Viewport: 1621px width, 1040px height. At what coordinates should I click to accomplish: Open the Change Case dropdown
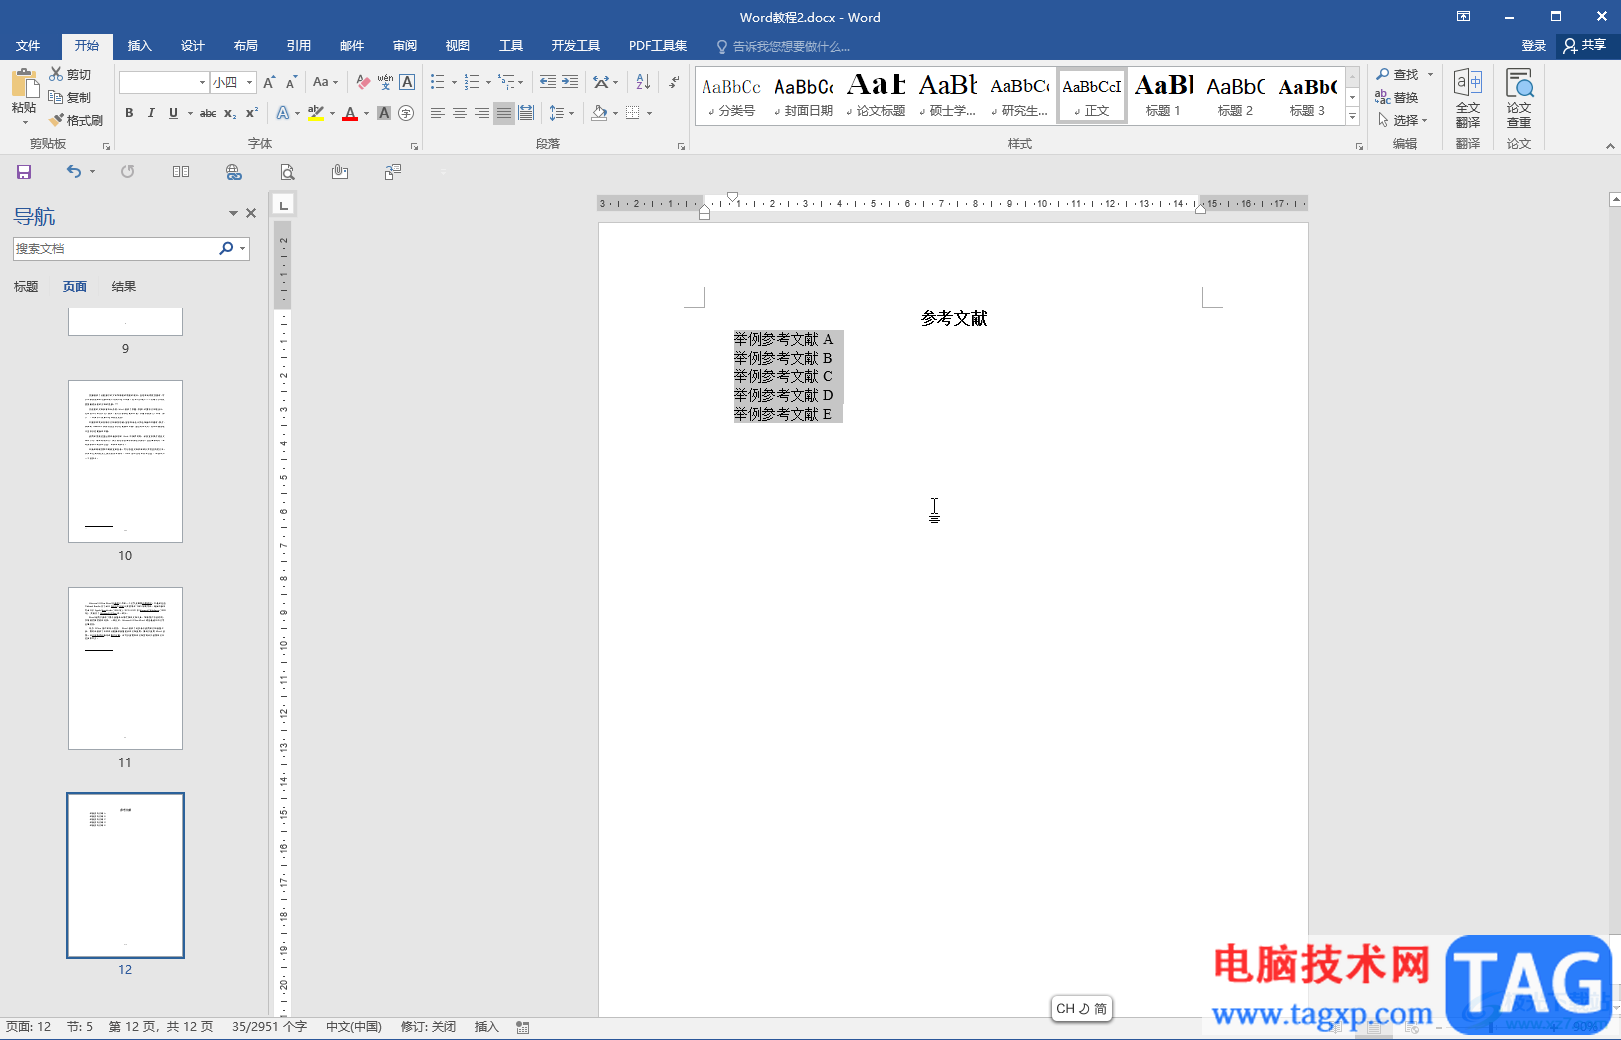pyautogui.click(x=326, y=82)
